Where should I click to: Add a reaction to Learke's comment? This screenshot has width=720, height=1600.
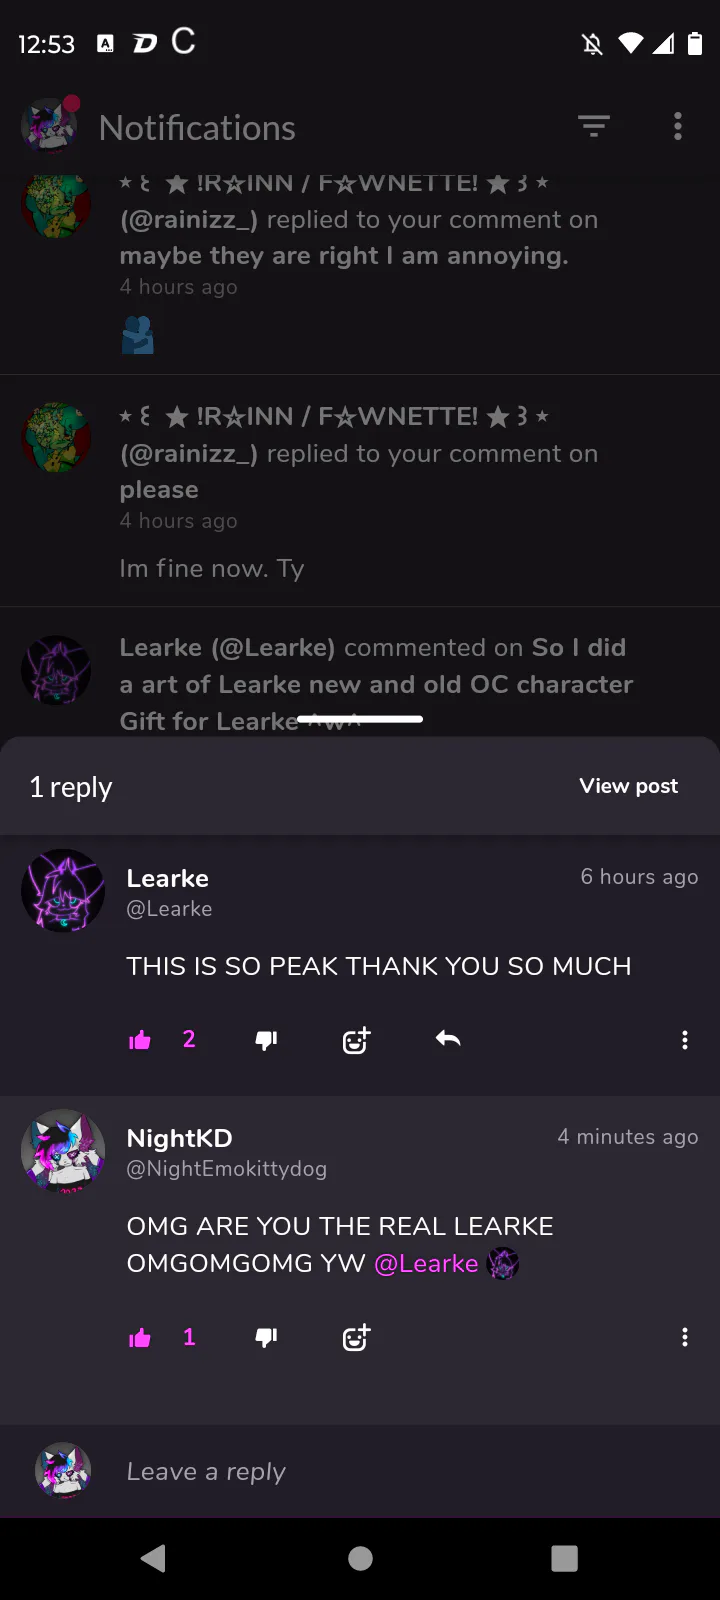click(356, 1040)
